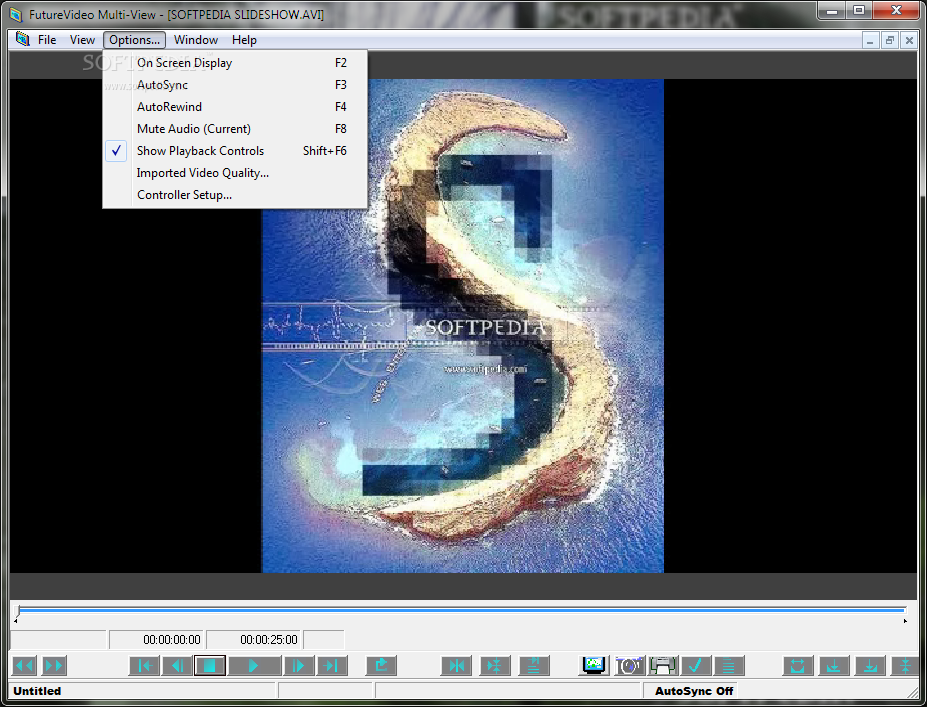
Task: Close the inner SOFTPEDIA SLIDESHOW.AVI document
Action: [909, 40]
